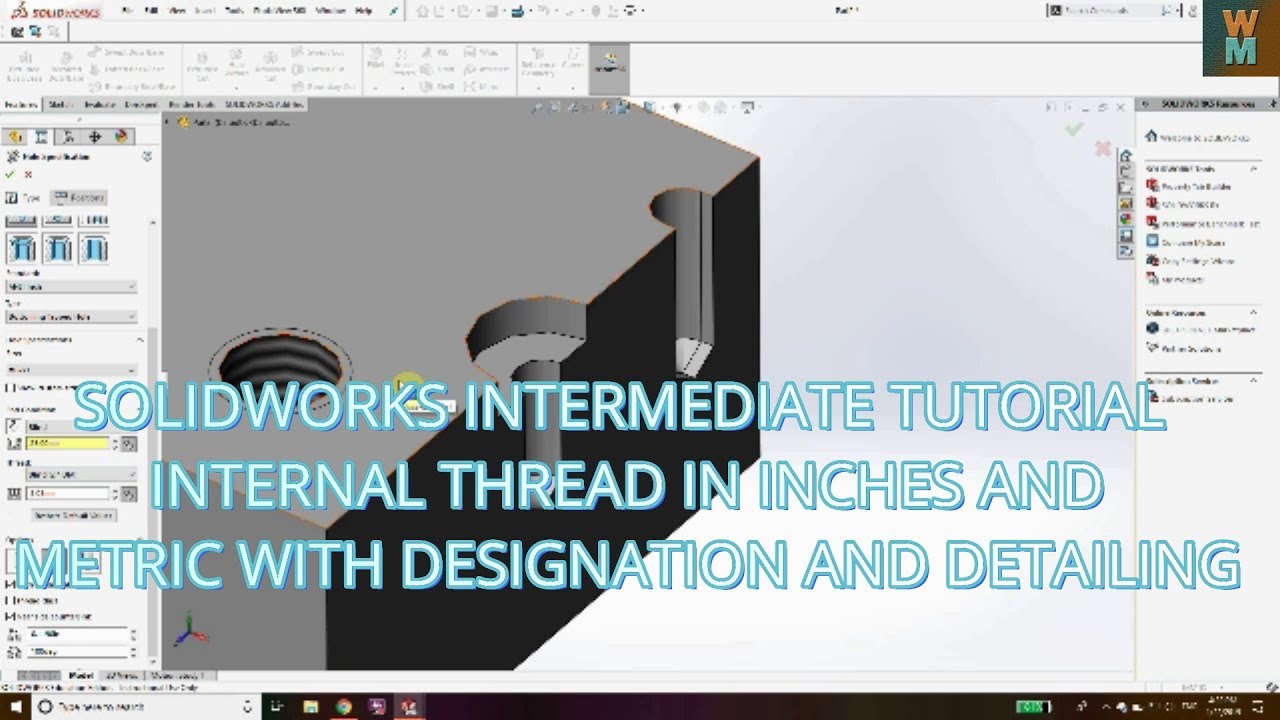The width and height of the screenshot is (1280, 720).
Task: Accept Hole Specification with green checkmark
Action: (x=10, y=174)
